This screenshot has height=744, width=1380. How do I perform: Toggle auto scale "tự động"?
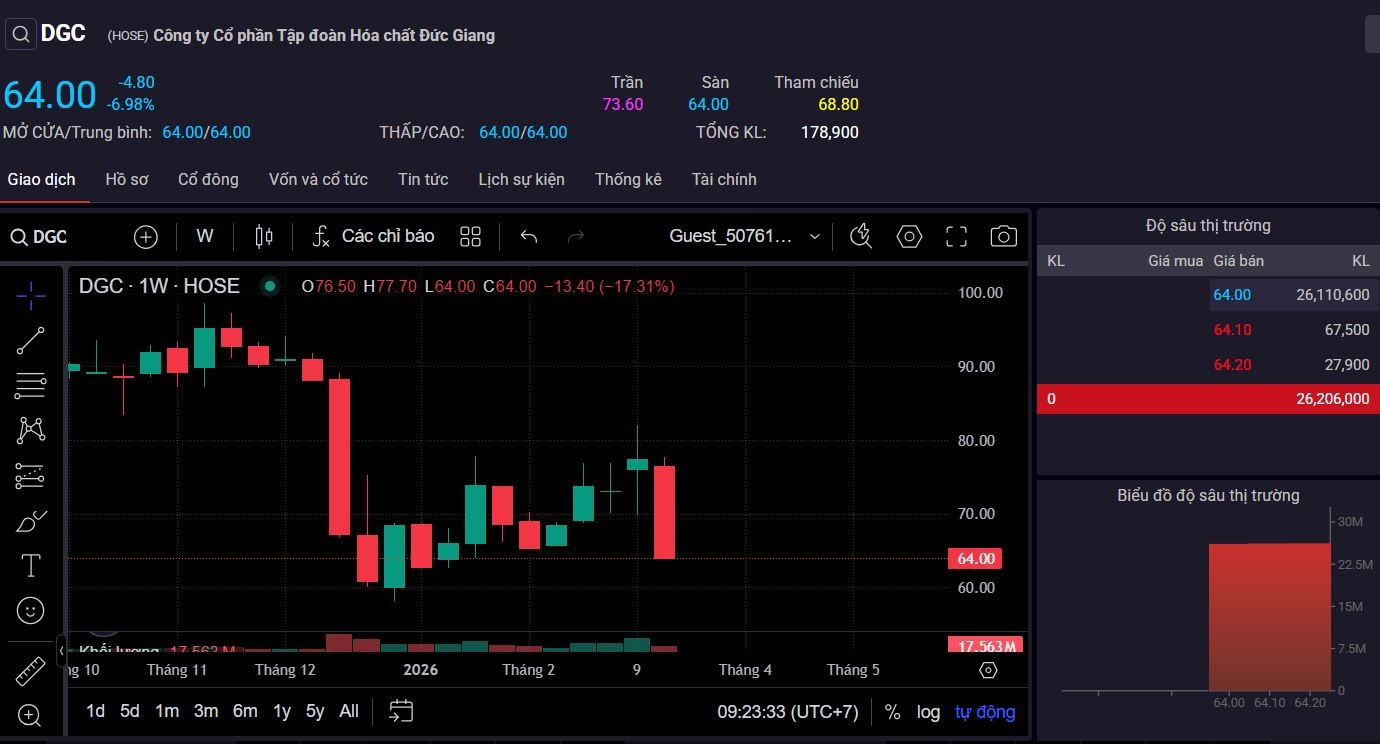click(984, 712)
